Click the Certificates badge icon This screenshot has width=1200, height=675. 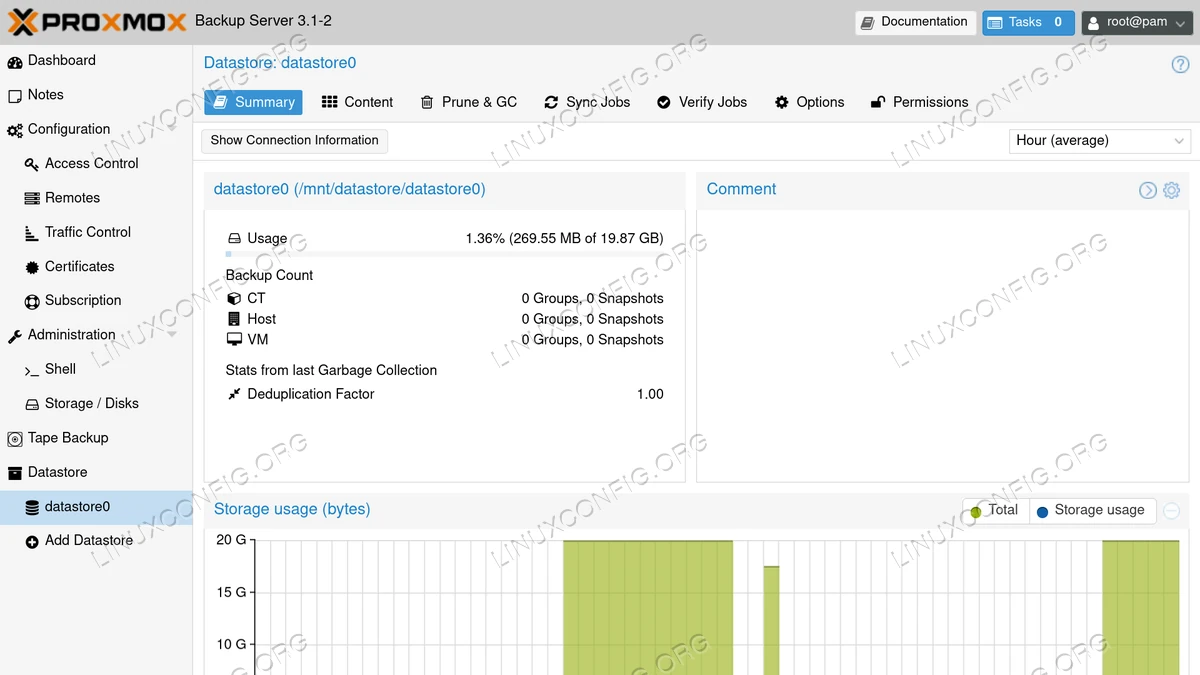click(x=32, y=267)
